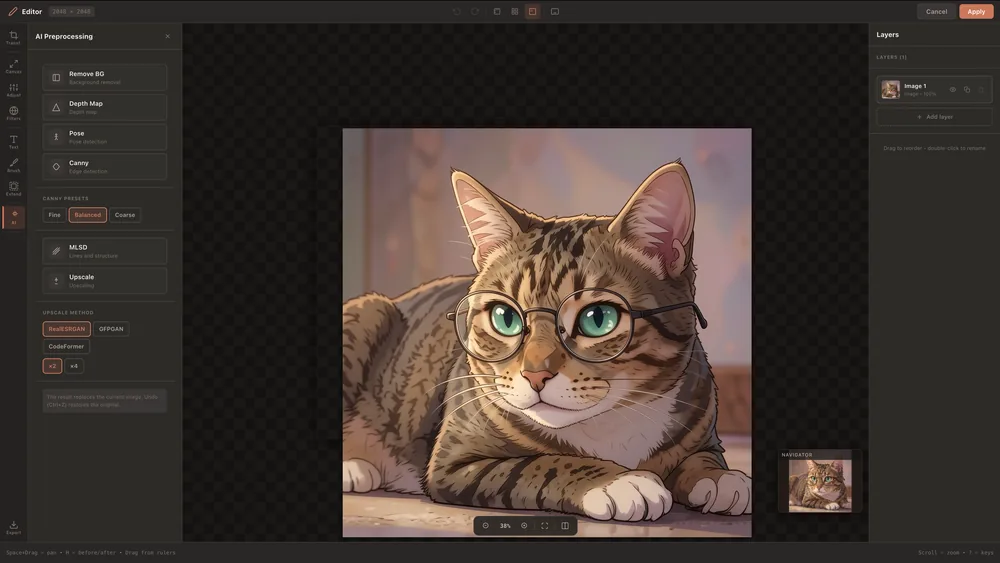The width and height of the screenshot is (1000, 563).
Task: Run MLSD lines and structure
Action: 105,251
